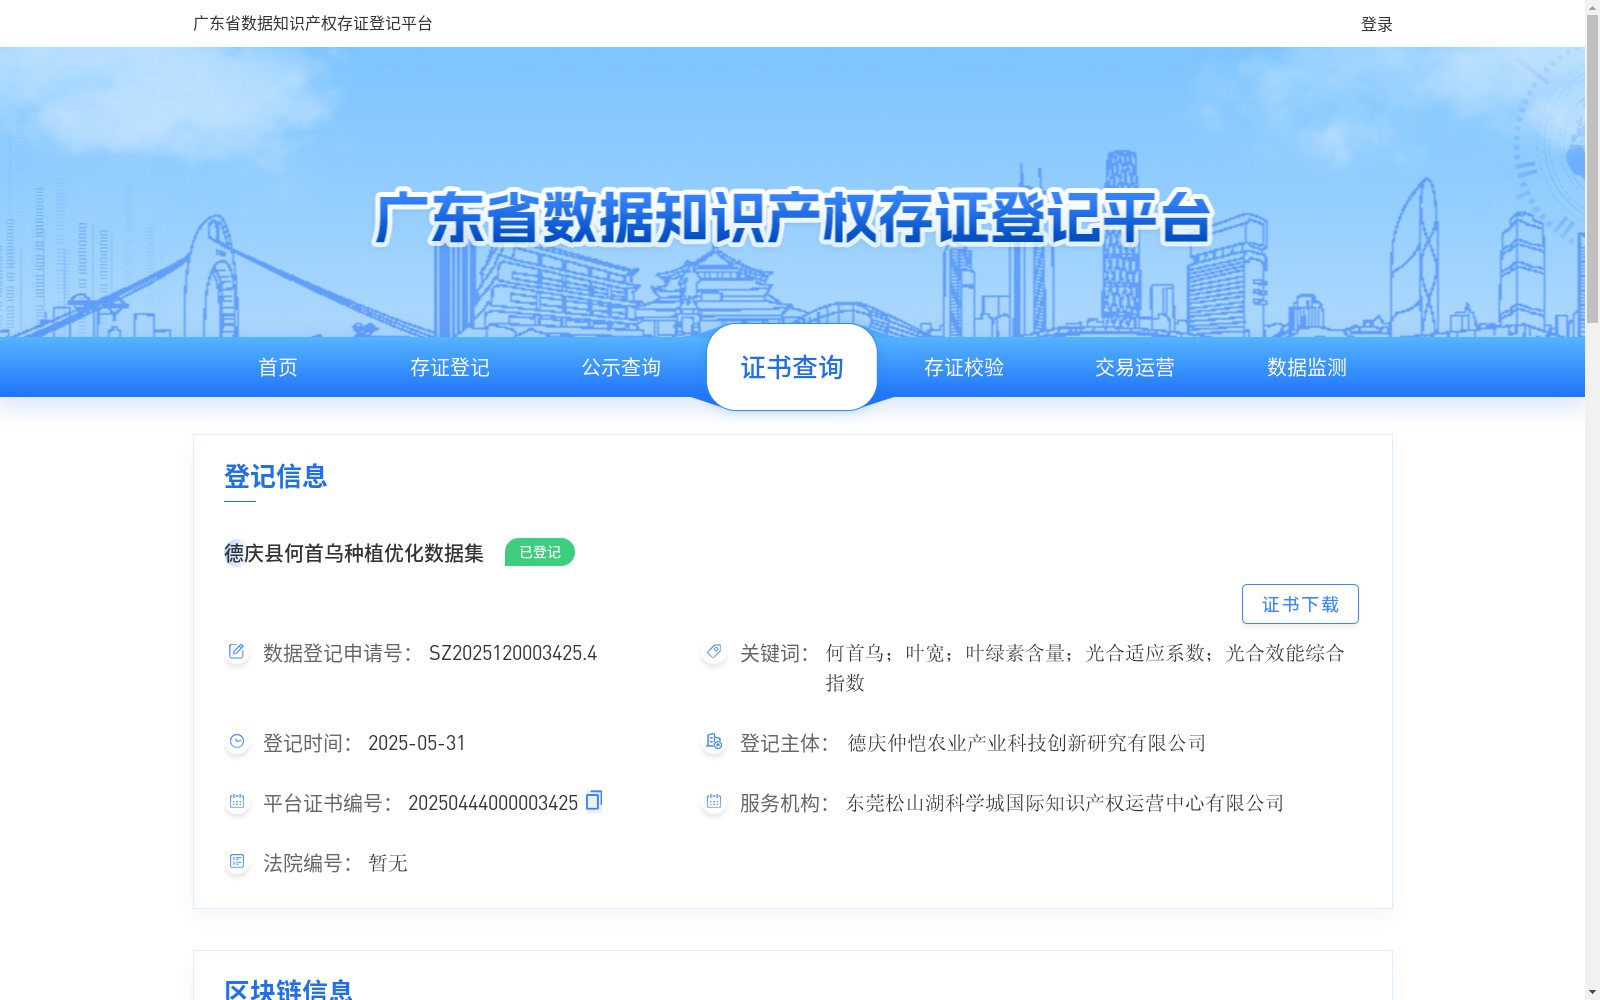Switch to the 公示查询 tab
The height and width of the screenshot is (1000, 1600).
(621, 367)
